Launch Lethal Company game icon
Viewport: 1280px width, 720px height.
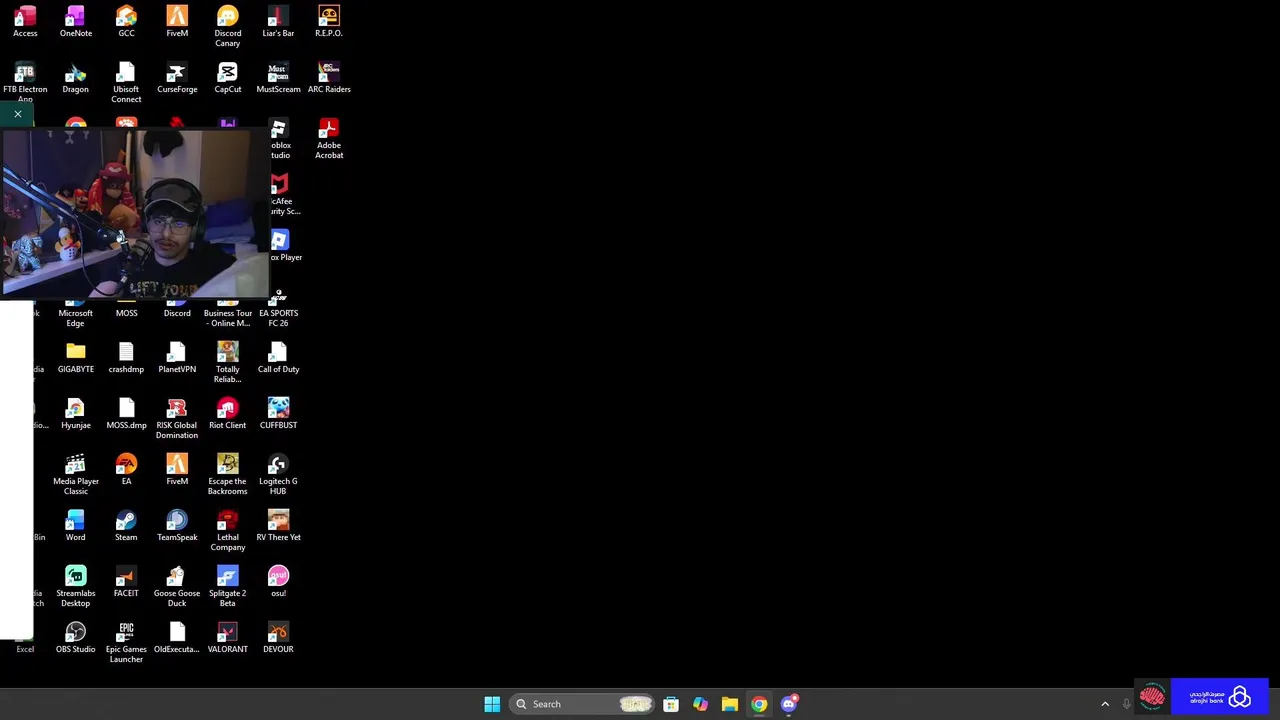coord(227,530)
